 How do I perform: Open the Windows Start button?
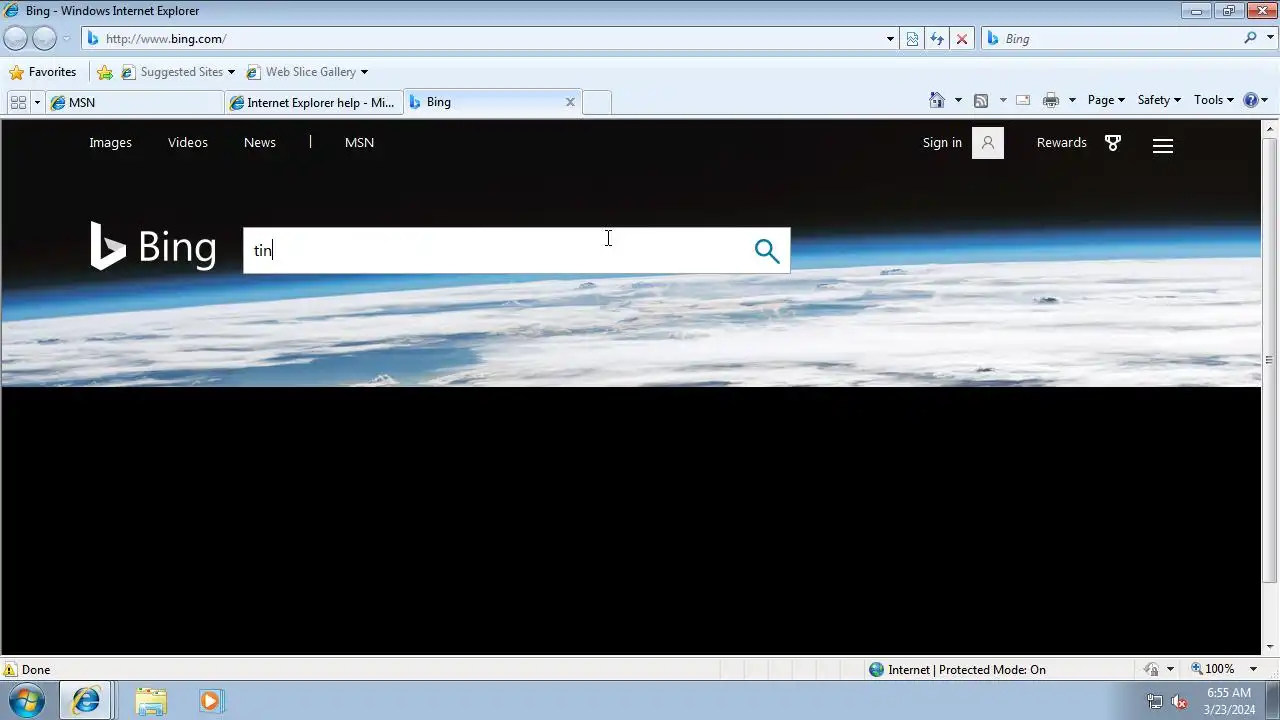tap(27, 701)
